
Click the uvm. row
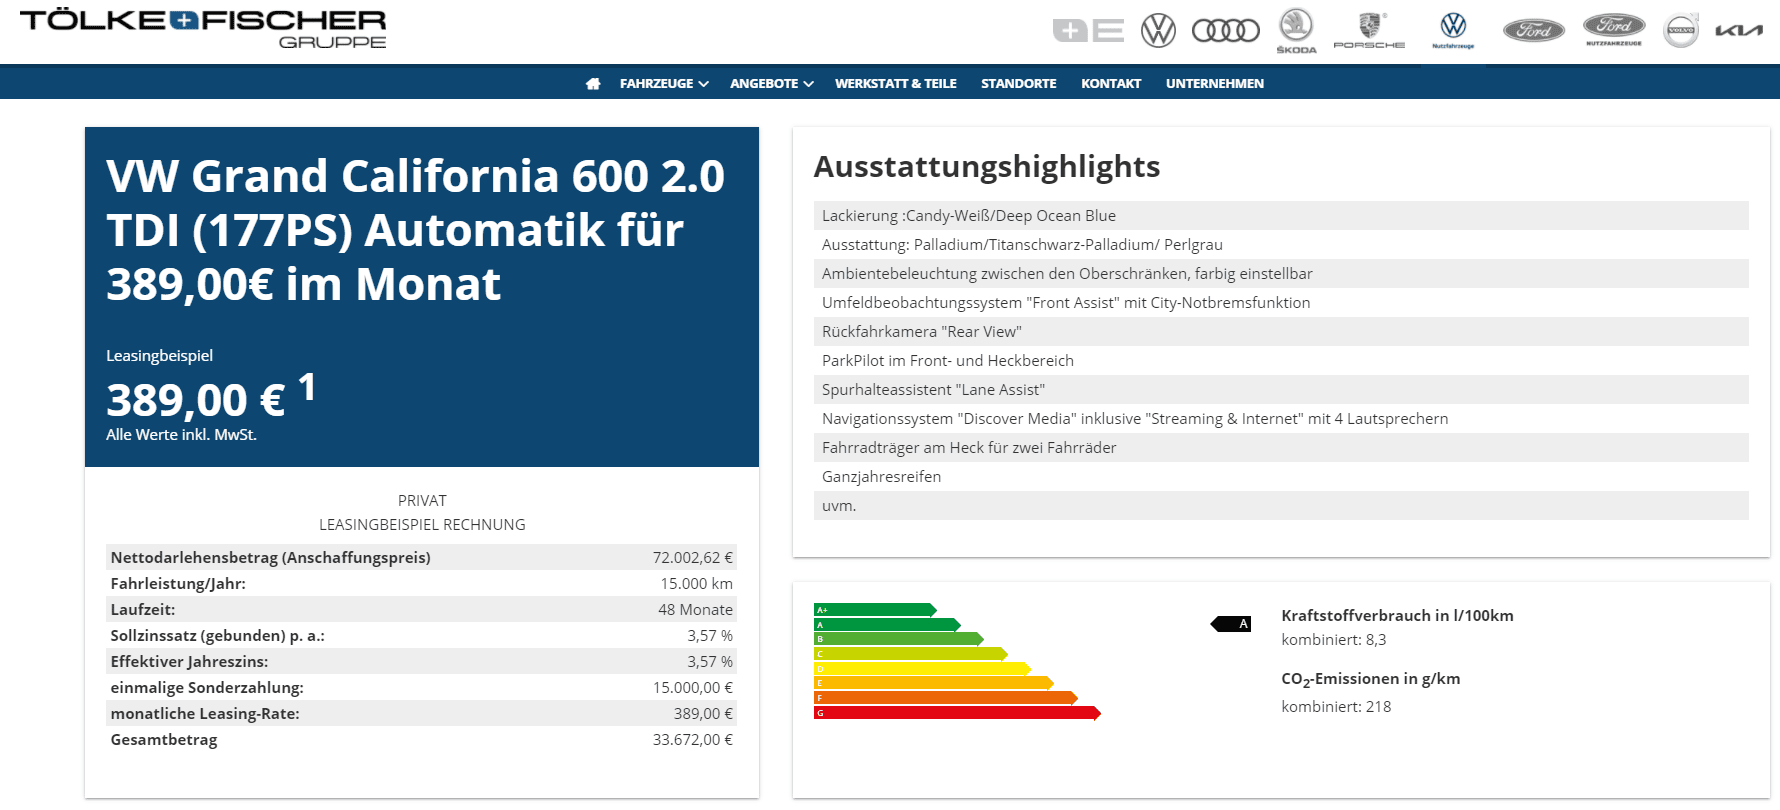[x=1281, y=506]
